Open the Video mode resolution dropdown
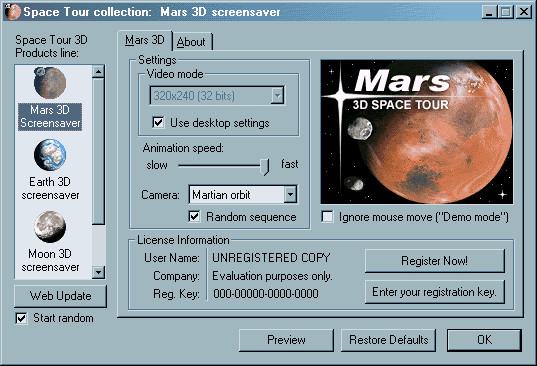The height and width of the screenshot is (366, 537). pyautogui.click(x=217, y=96)
